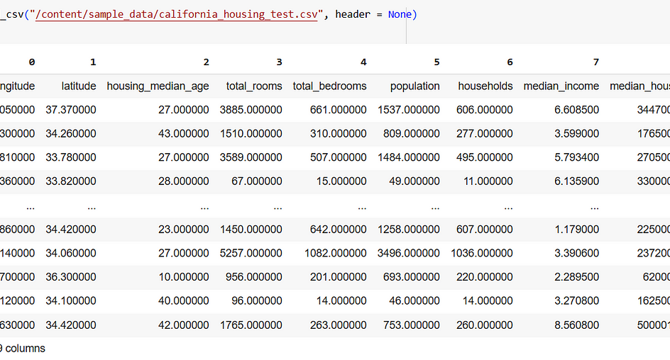Select column header 5
Viewport: 670px width, 360px height.
(x=436, y=62)
